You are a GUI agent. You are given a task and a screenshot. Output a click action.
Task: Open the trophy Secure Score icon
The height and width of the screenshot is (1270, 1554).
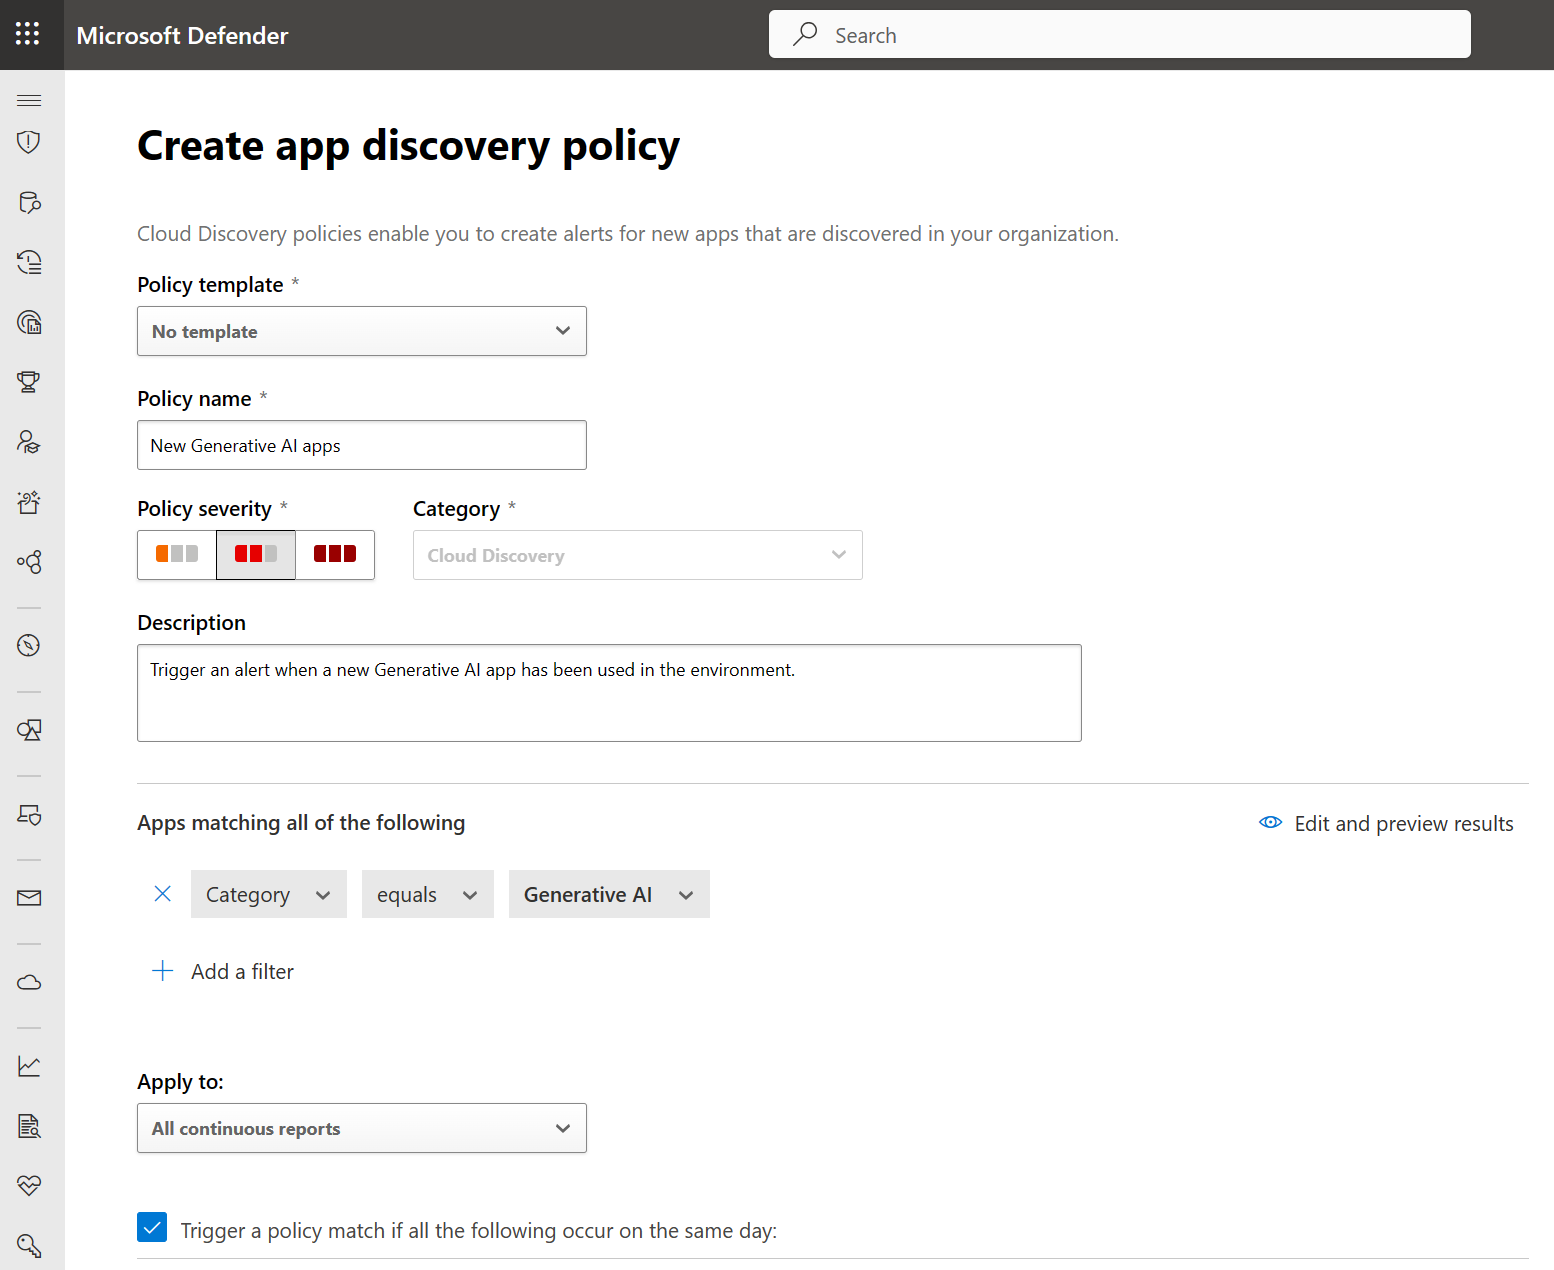(29, 382)
